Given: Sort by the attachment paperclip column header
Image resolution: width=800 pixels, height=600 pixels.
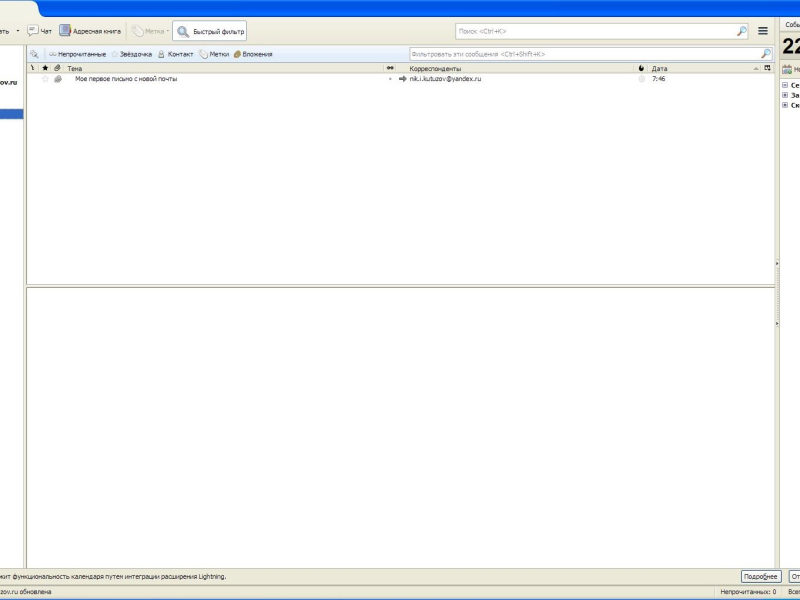Looking at the screenshot, I should [58, 68].
